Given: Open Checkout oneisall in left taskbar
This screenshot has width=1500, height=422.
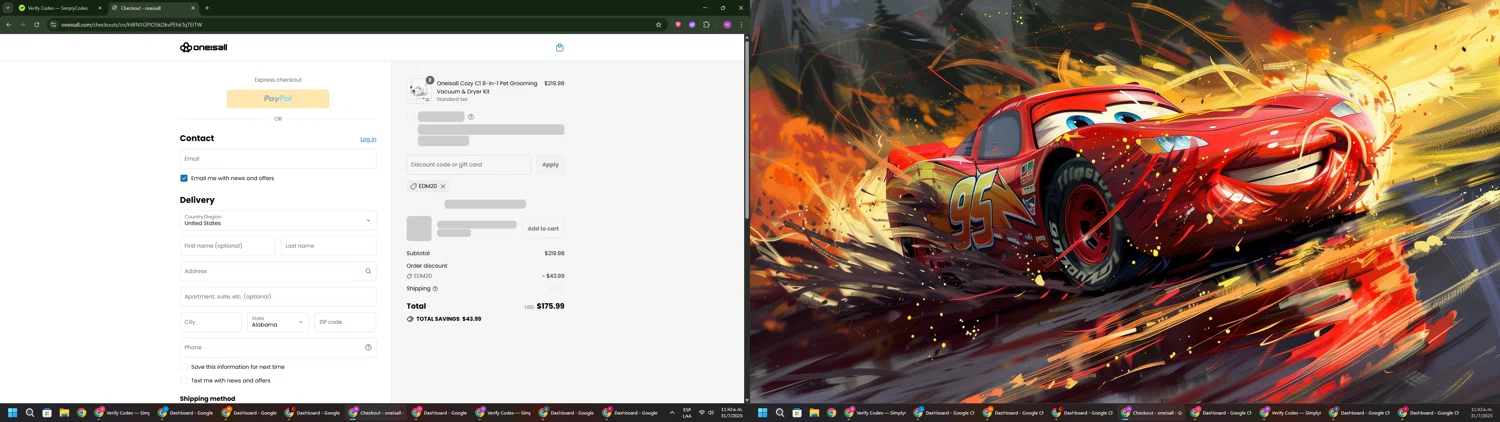Looking at the screenshot, I should tap(378, 412).
